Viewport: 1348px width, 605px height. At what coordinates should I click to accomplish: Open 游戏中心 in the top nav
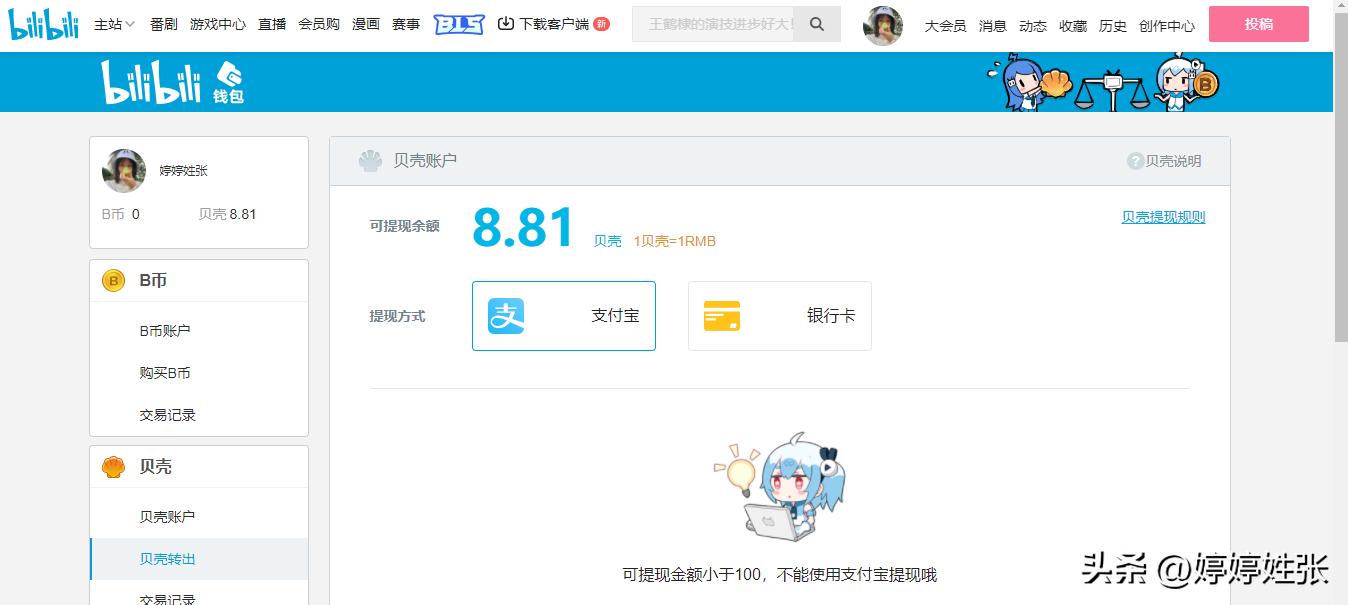pyautogui.click(x=218, y=24)
